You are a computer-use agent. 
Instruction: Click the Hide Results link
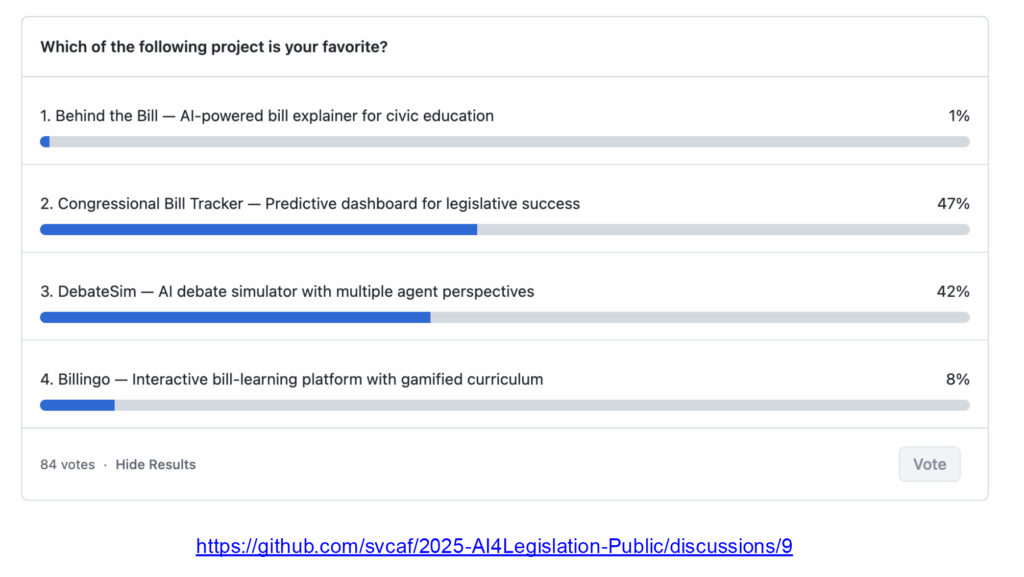coord(155,464)
